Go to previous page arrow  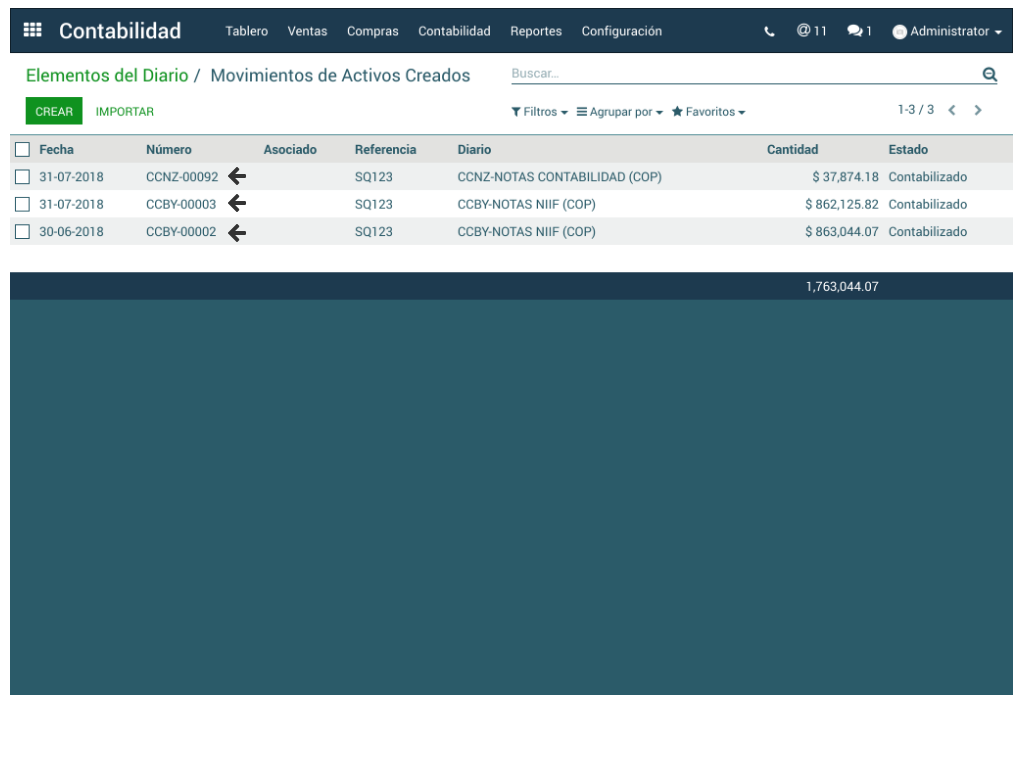952,110
